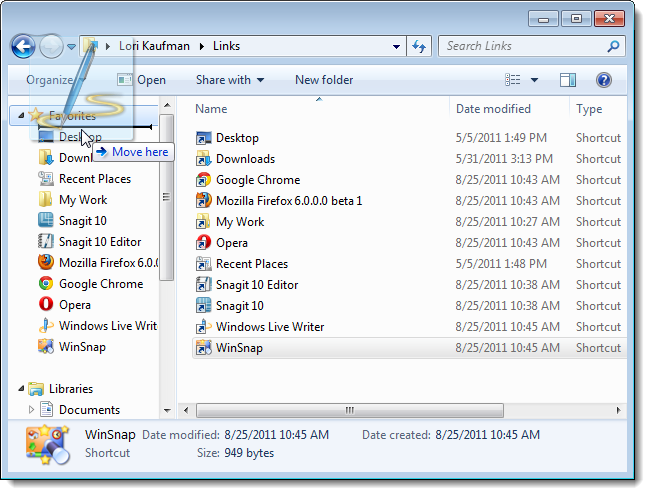Select the Snagit 10 Editor shortcut icon in list
Image resolution: width=650 pixels, height=495 pixels.
click(204, 285)
